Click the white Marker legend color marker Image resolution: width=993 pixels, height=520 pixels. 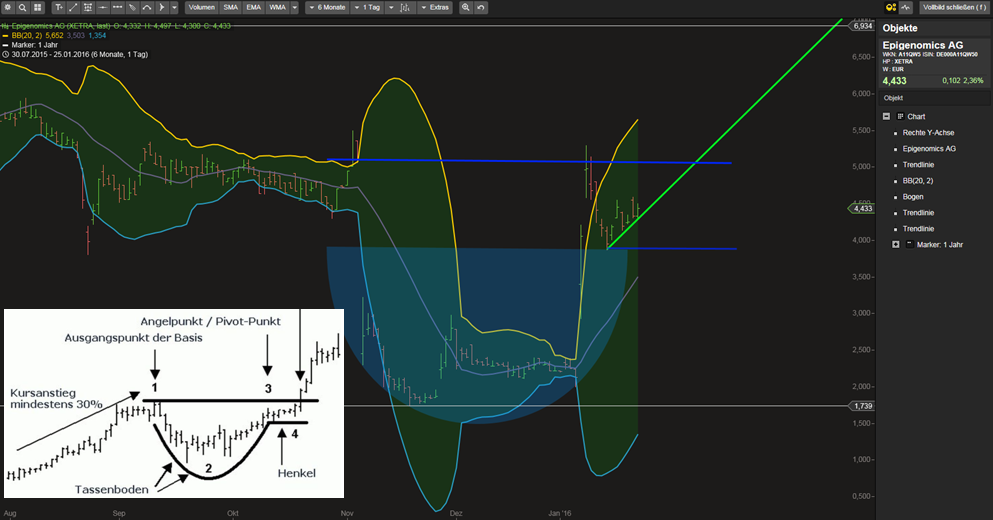click(6, 46)
